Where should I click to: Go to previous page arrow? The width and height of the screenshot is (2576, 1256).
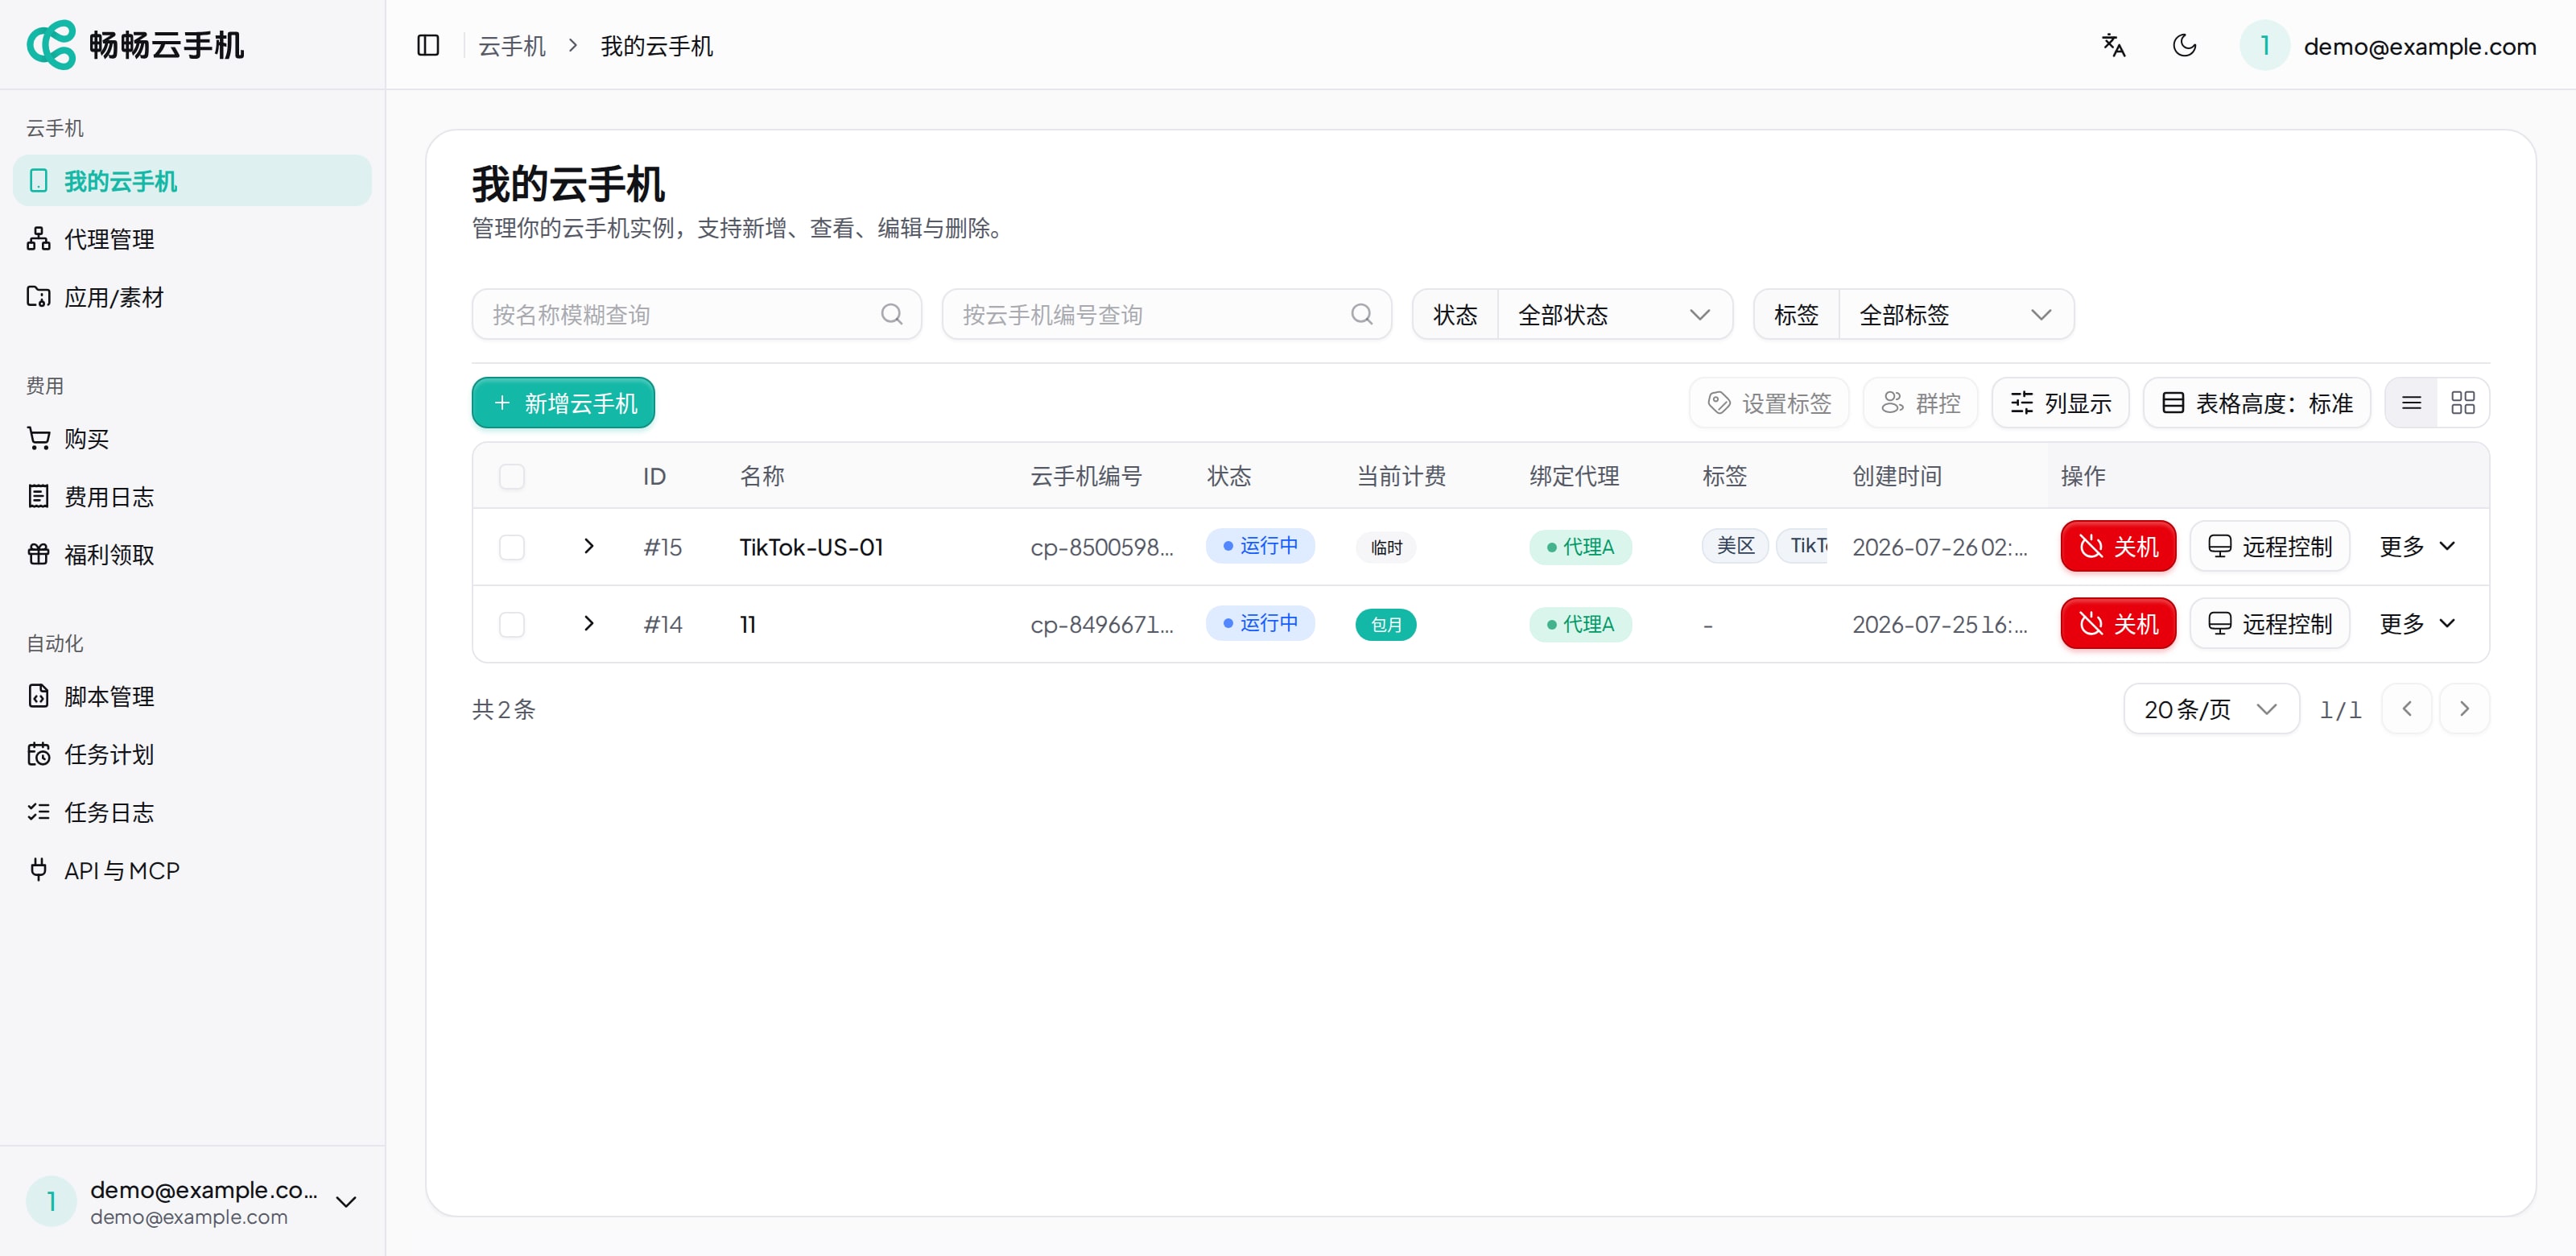coord(2406,709)
